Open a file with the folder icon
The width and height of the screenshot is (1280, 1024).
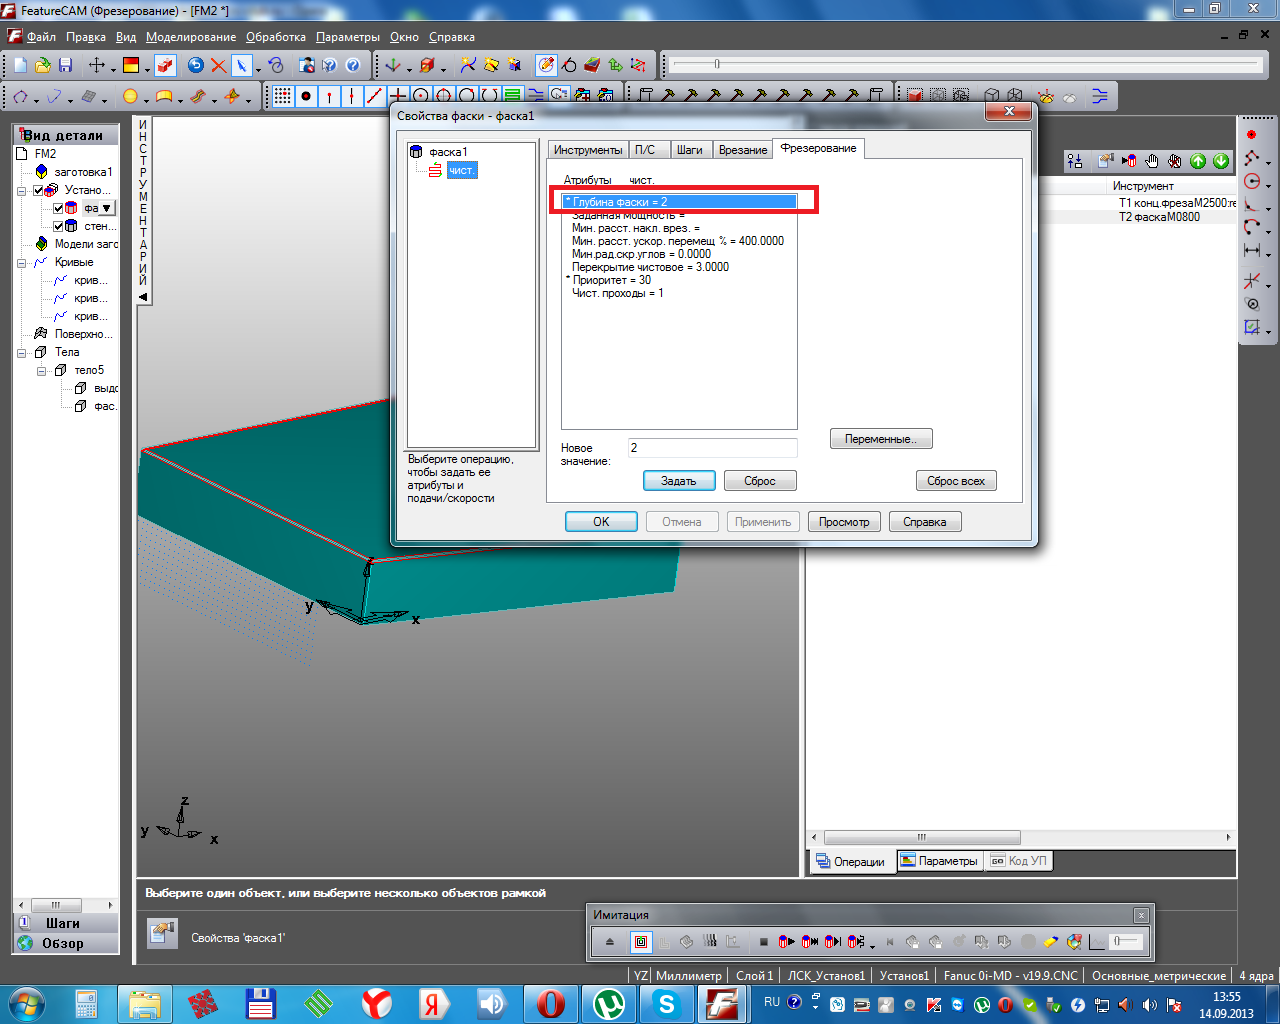coord(43,65)
